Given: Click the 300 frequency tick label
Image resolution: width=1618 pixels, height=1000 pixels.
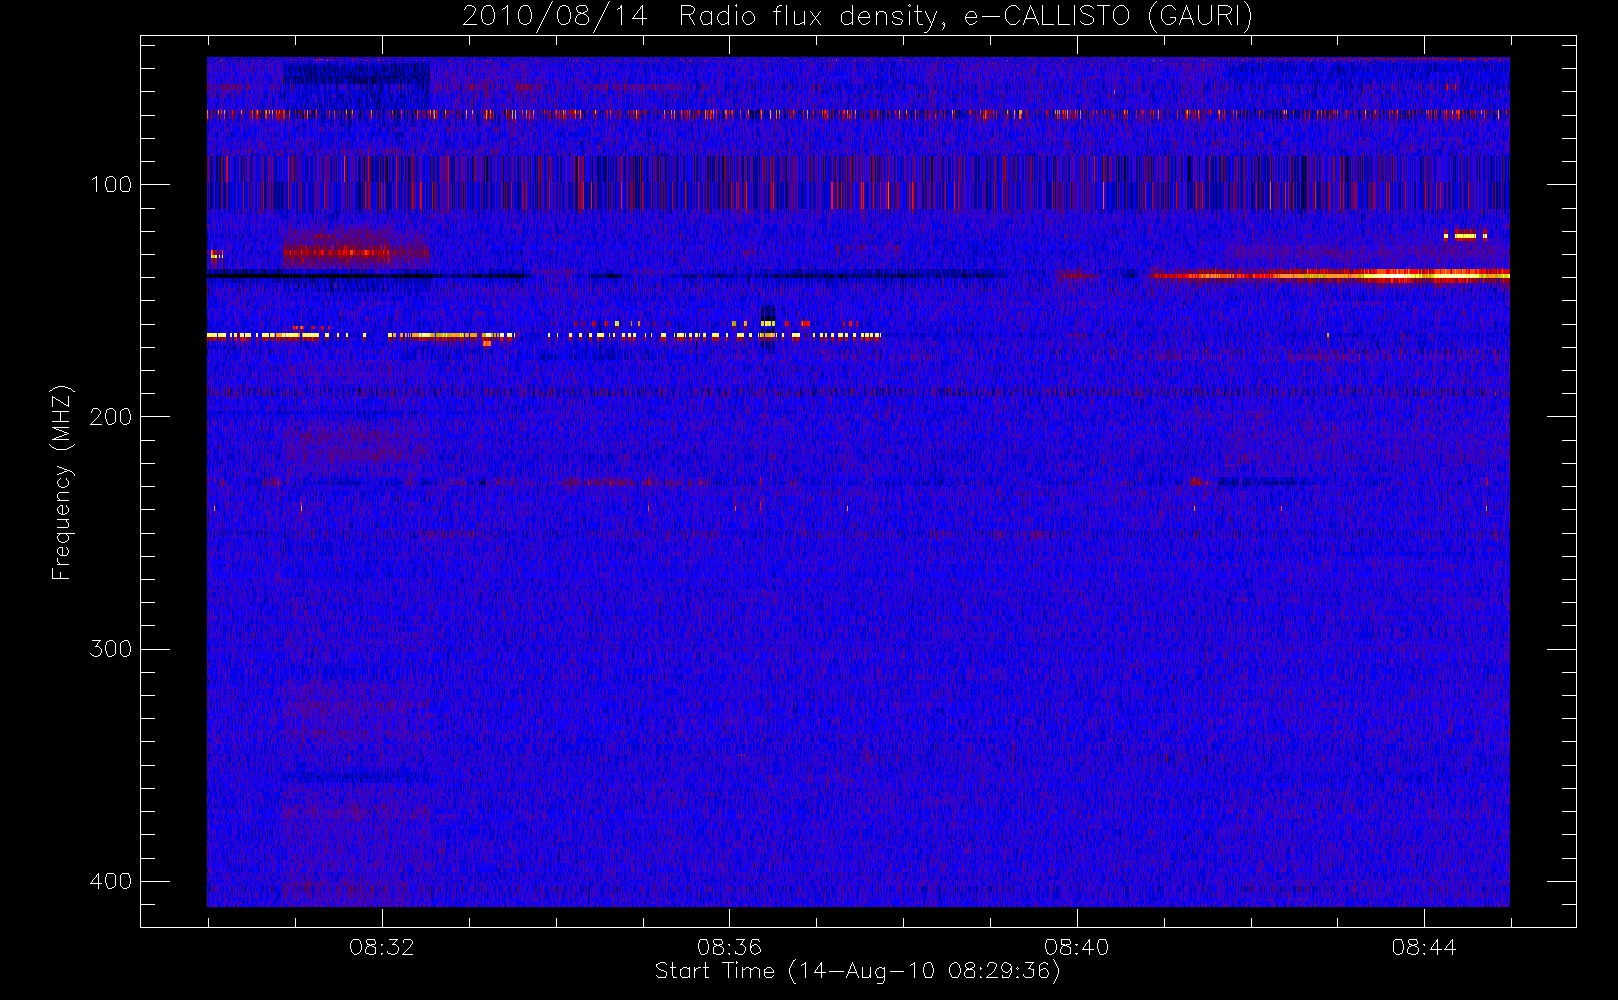Looking at the screenshot, I should click(x=110, y=649).
